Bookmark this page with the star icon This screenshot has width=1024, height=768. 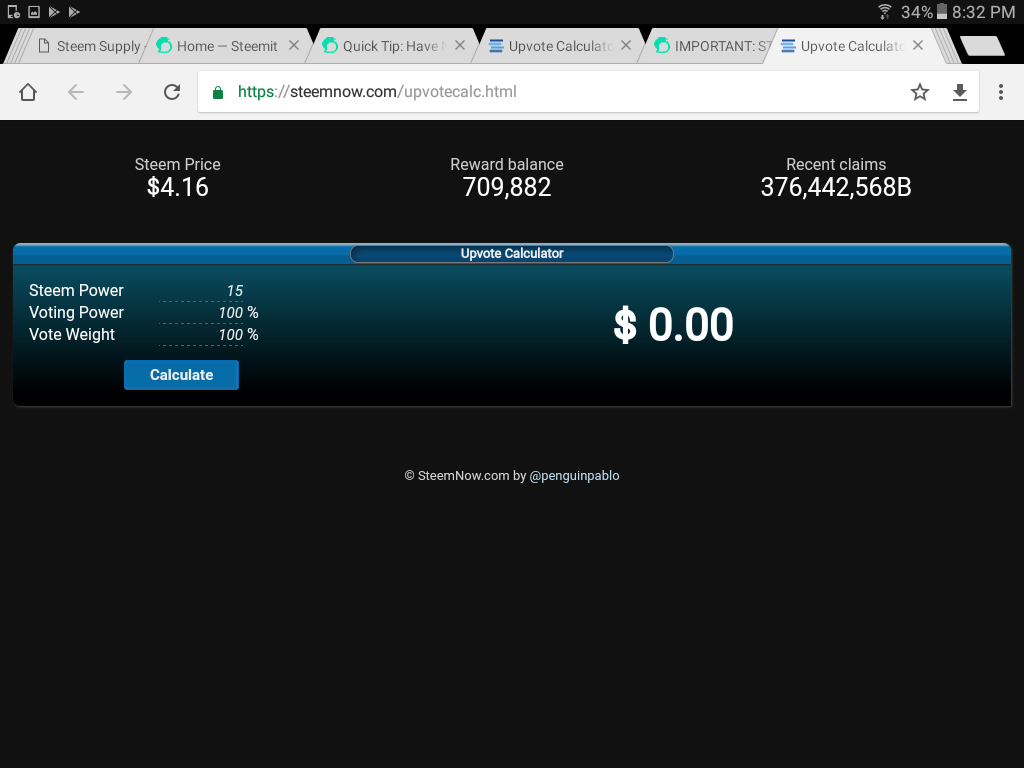point(920,92)
